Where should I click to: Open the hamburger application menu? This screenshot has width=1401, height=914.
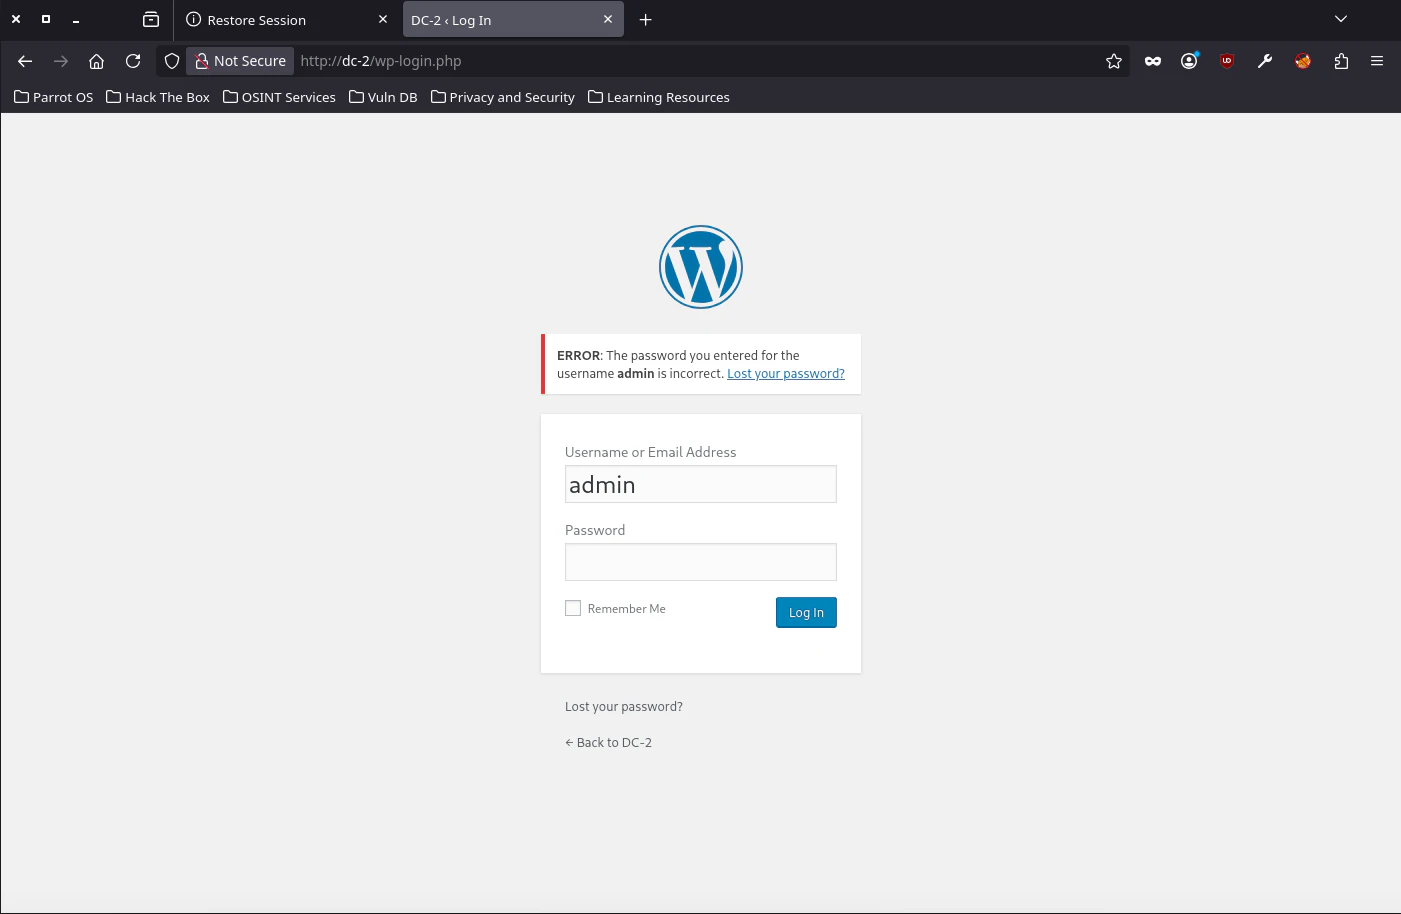1377,61
